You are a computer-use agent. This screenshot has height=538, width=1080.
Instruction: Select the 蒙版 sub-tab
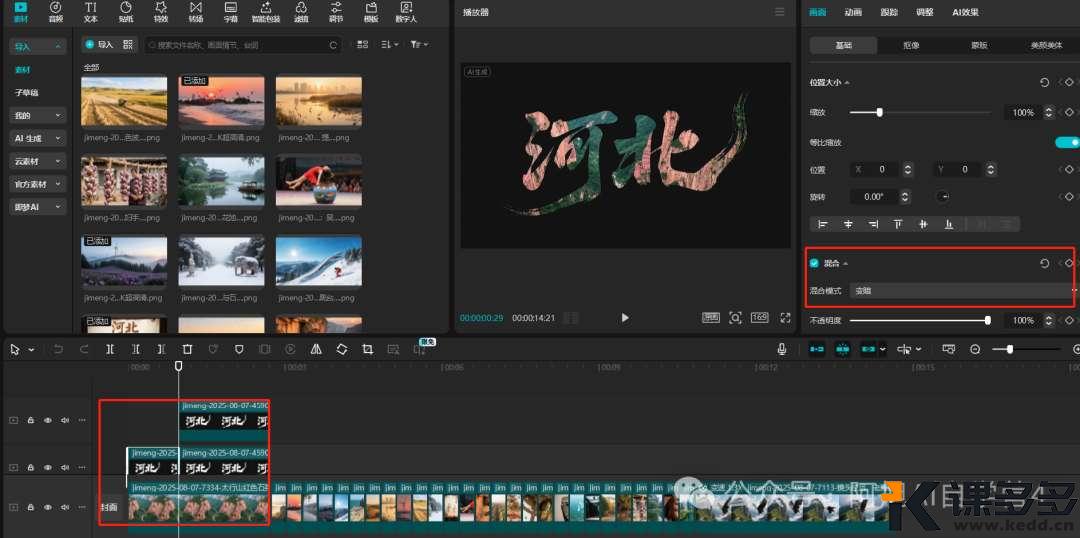[x=979, y=45]
